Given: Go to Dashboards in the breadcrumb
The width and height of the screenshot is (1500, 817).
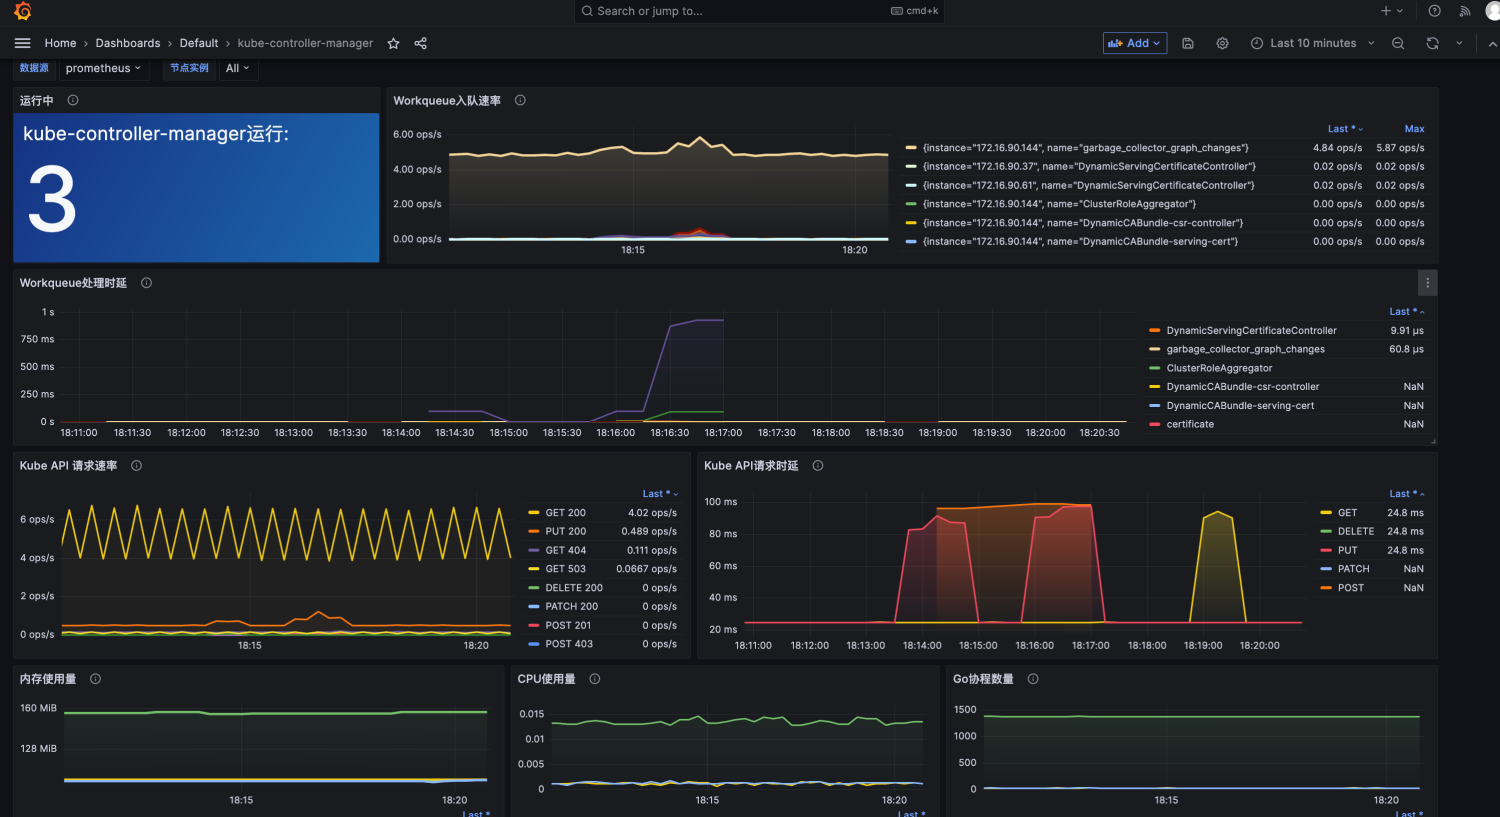Looking at the screenshot, I should pyautogui.click(x=128, y=43).
